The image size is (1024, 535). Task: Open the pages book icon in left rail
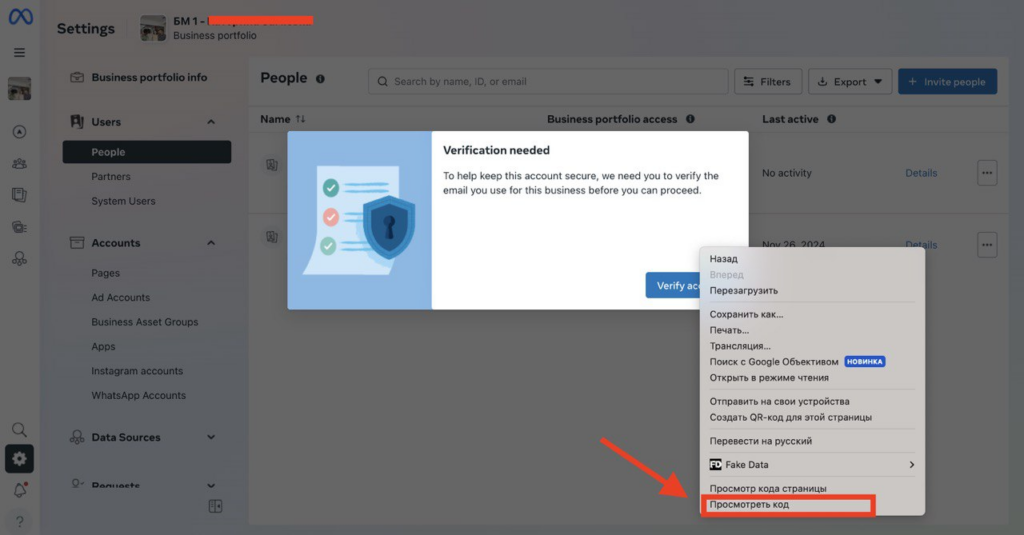[20, 195]
